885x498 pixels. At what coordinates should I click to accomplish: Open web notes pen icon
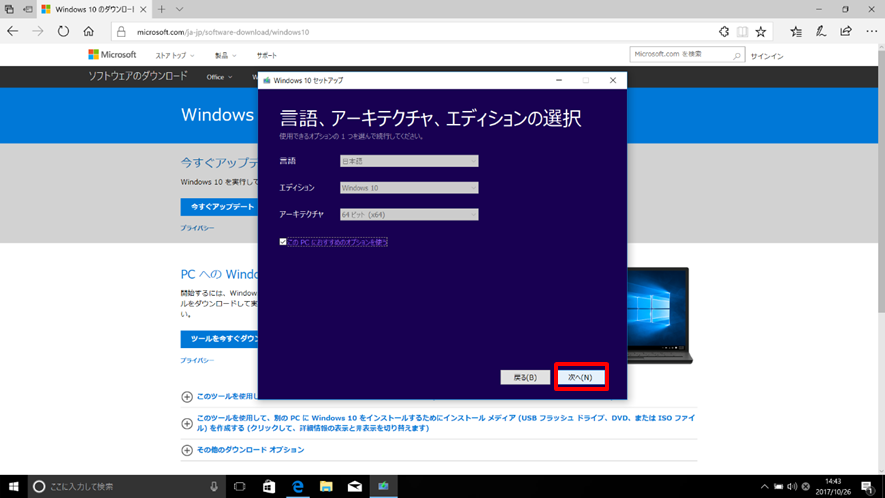click(821, 32)
